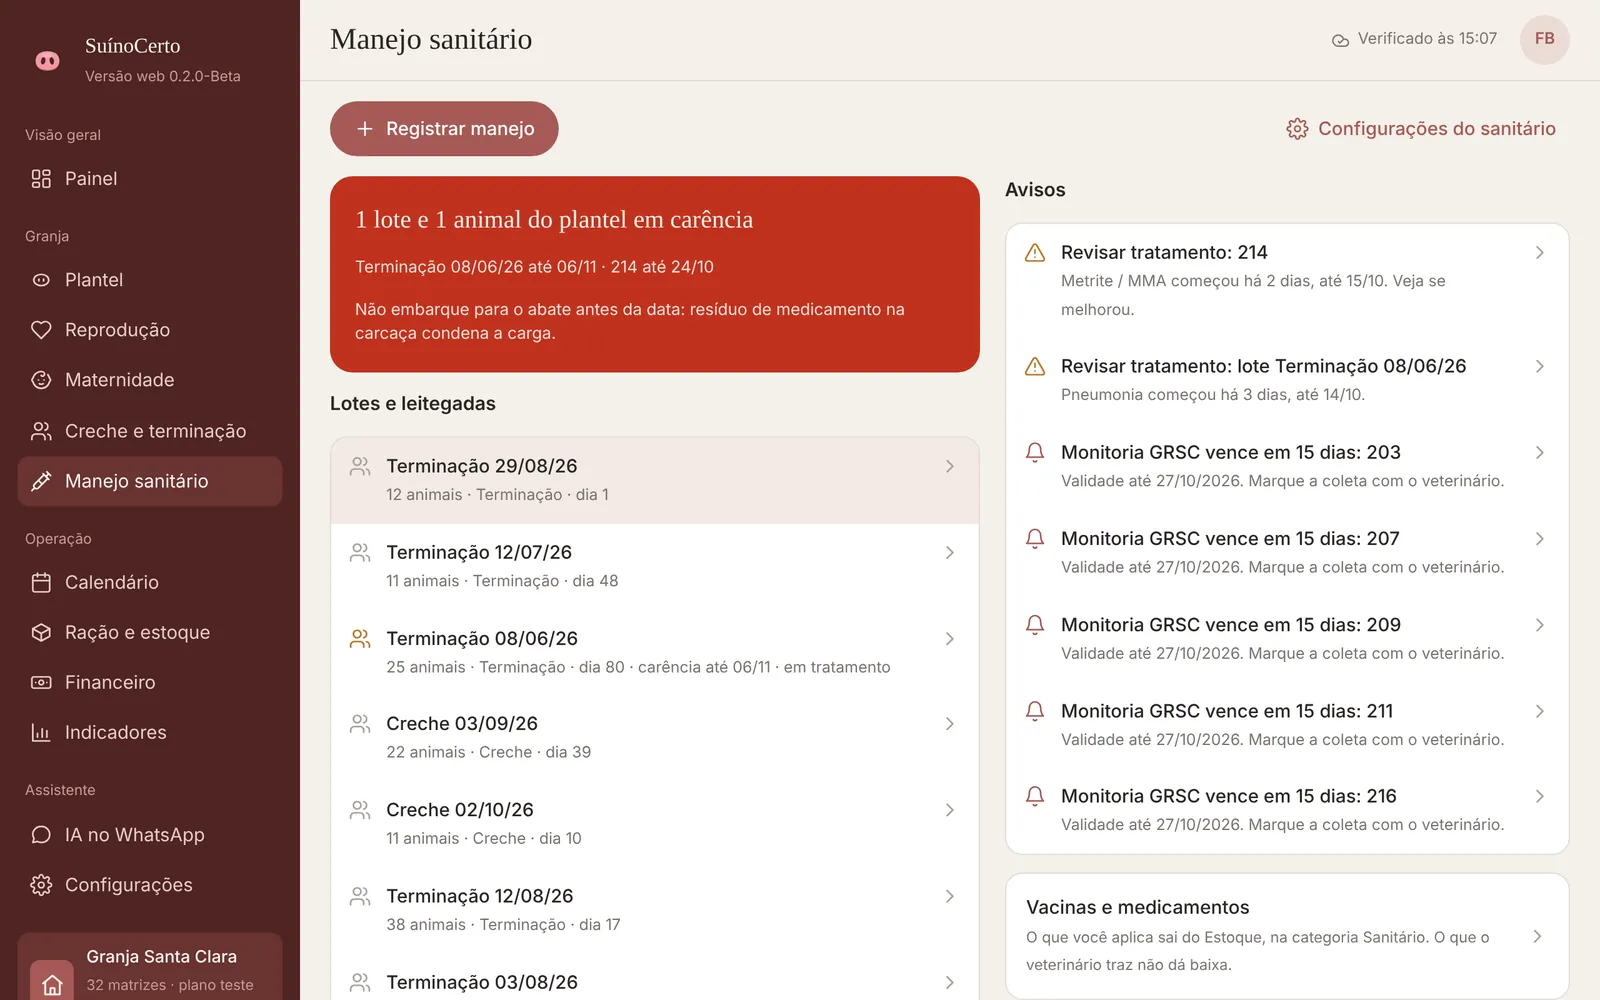The image size is (1600, 1000).
Task: Click the Reprodução heart icon
Action: [x=41, y=330]
